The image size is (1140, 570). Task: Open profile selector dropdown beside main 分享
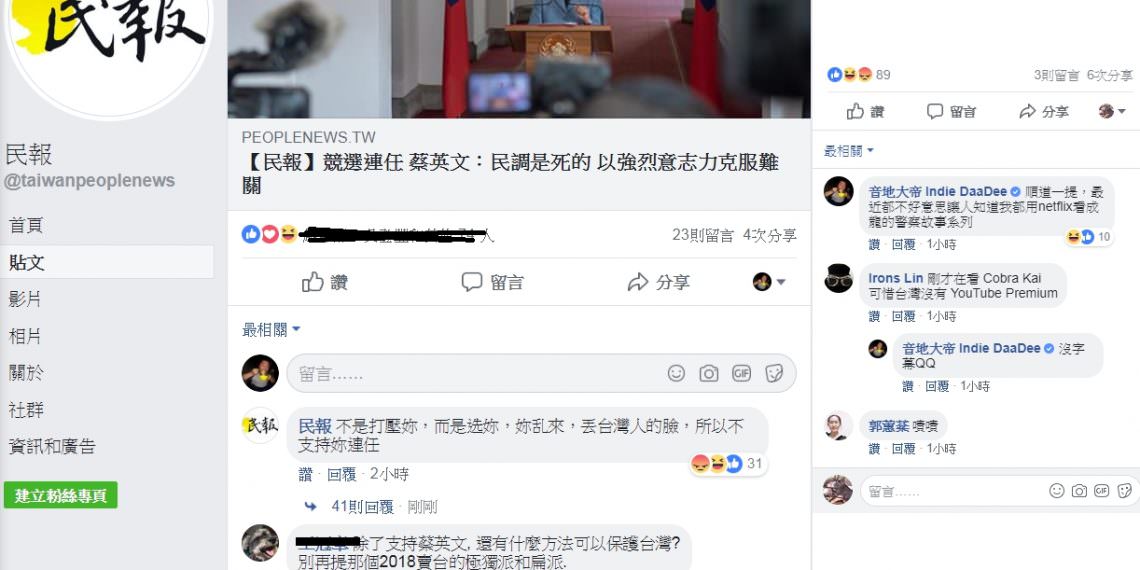(769, 282)
